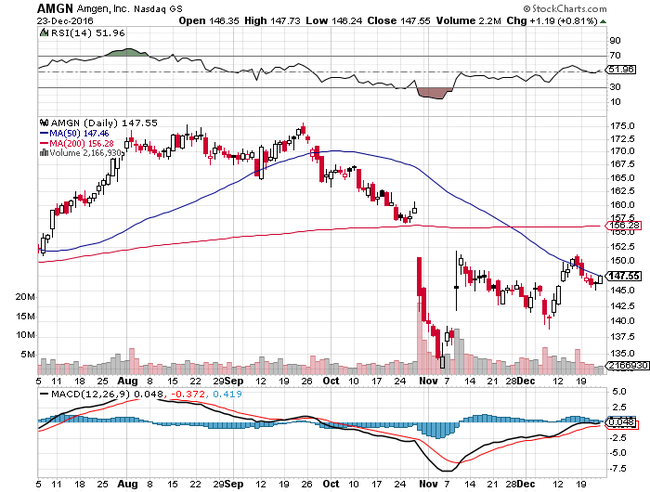Click the 30 RSI axis level label
Screen dimensions: 650x492
pyautogui.click(x=615, y=87)
